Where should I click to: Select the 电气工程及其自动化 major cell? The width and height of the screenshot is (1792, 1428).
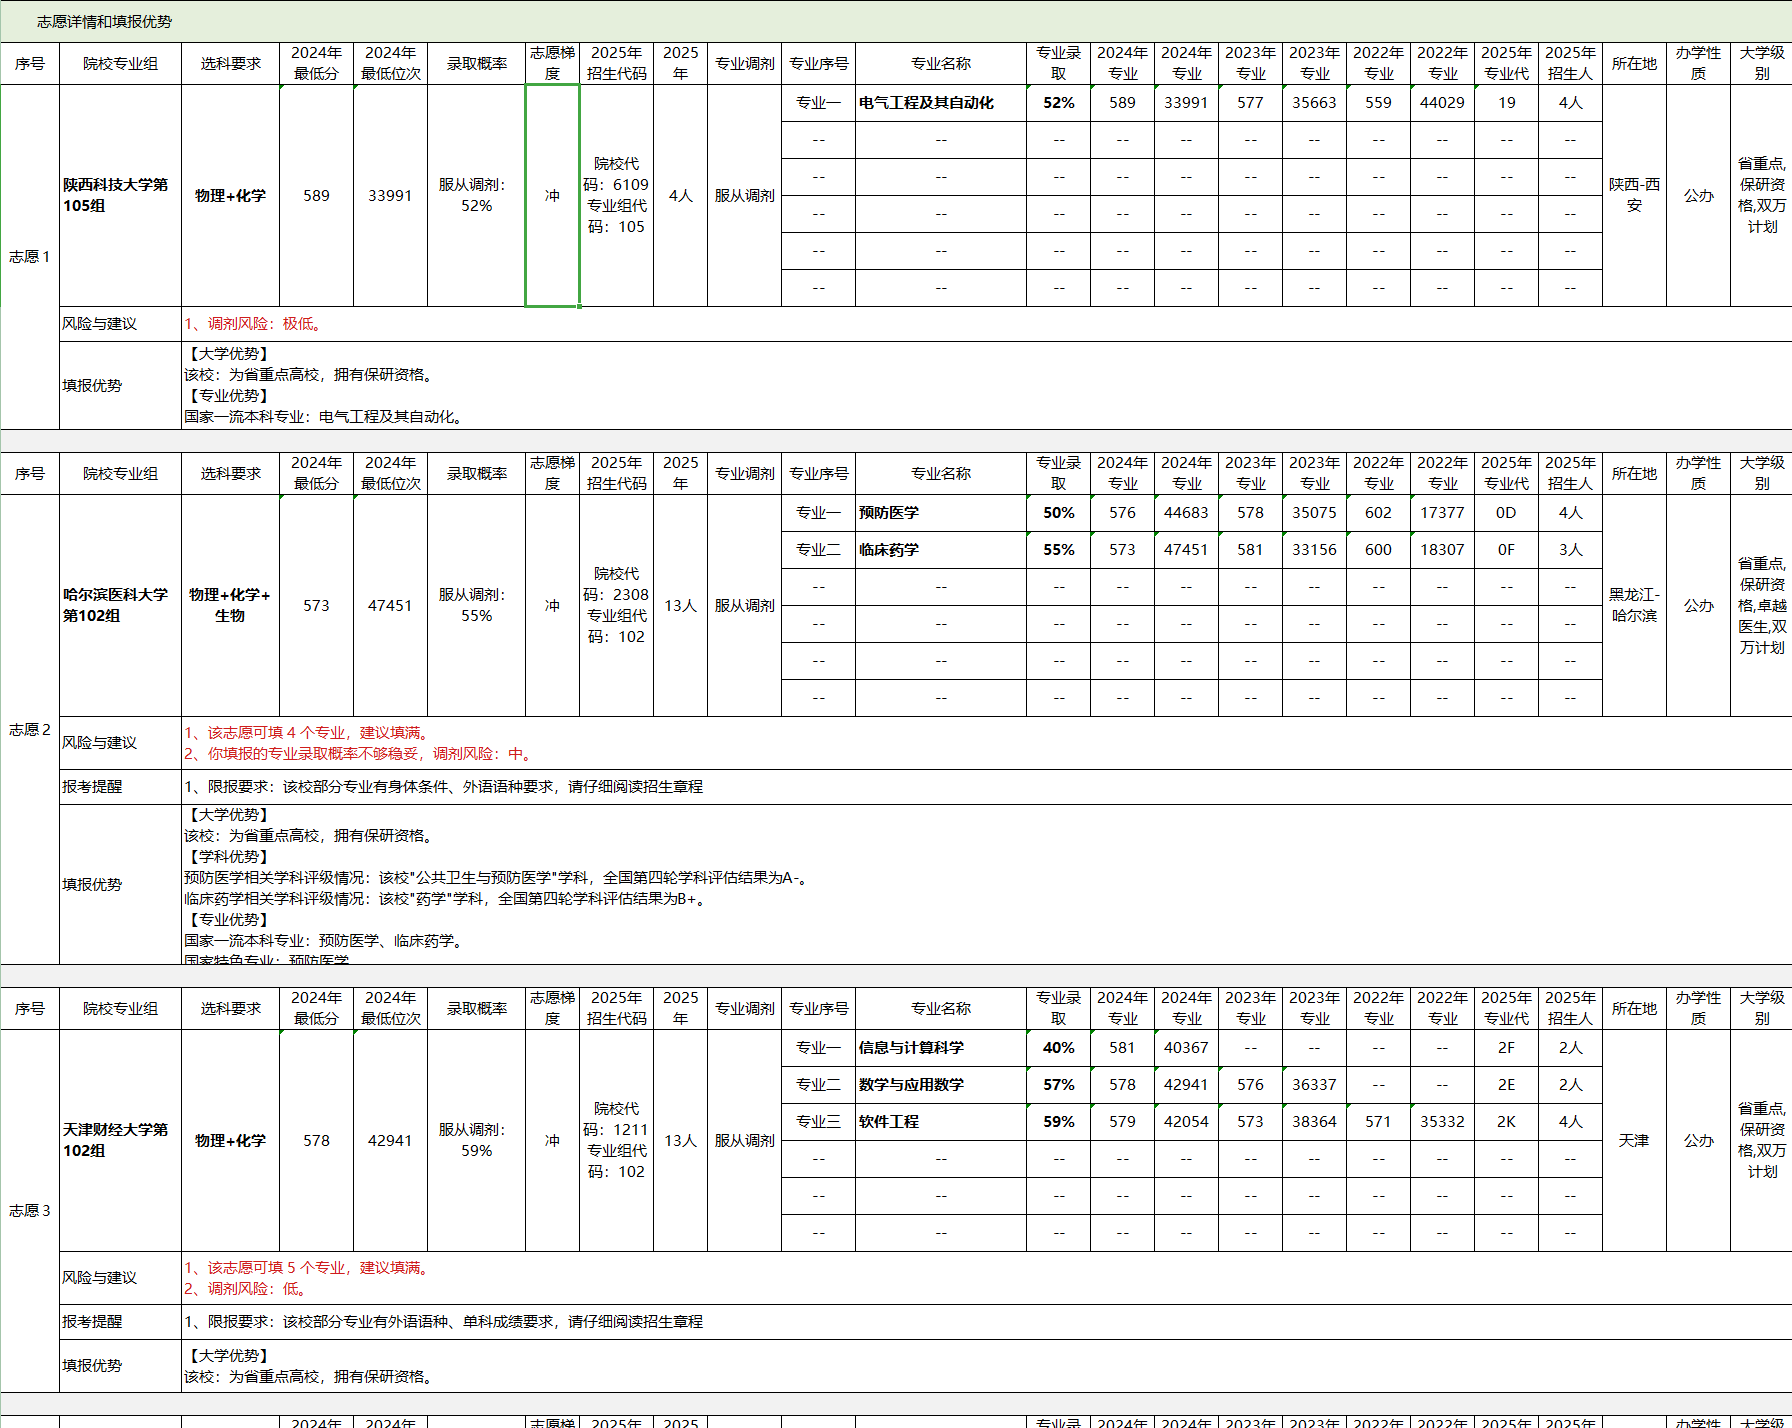pos(940,103)
